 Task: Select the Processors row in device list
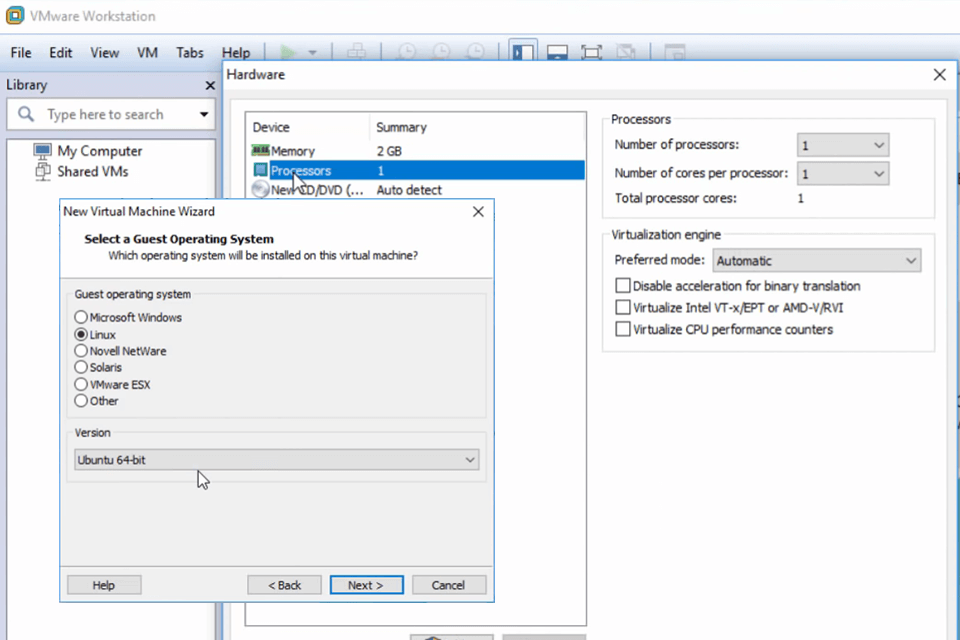pos(417,170)
